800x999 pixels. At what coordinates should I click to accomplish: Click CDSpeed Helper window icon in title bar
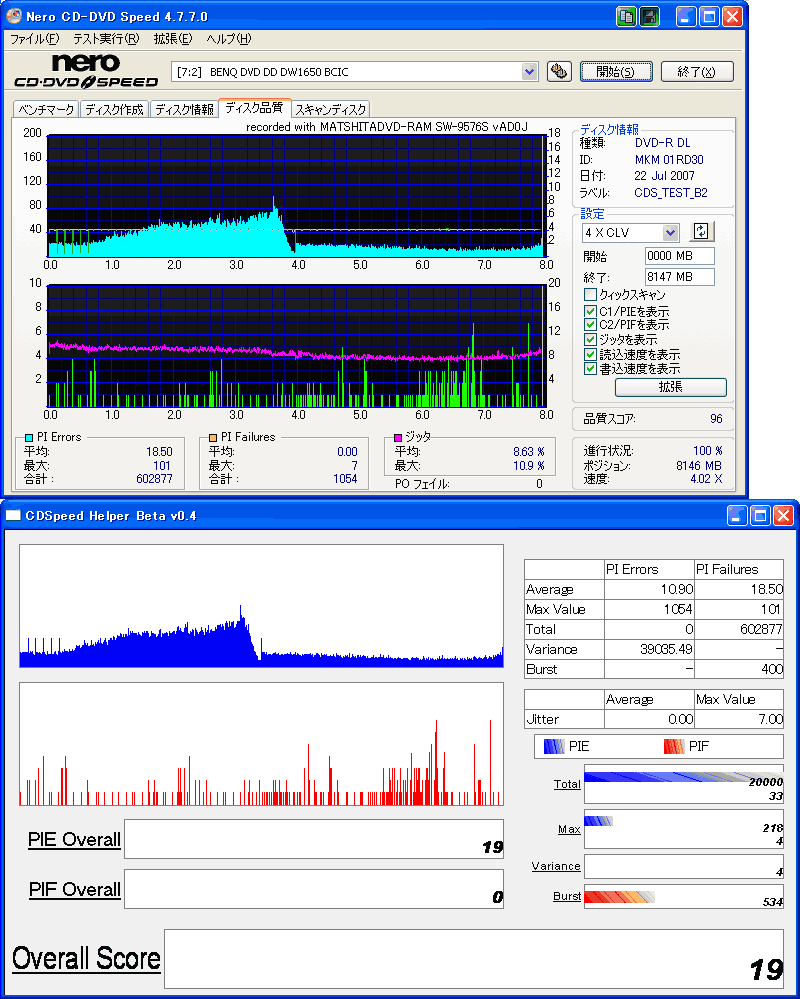(x=14, y=515)
